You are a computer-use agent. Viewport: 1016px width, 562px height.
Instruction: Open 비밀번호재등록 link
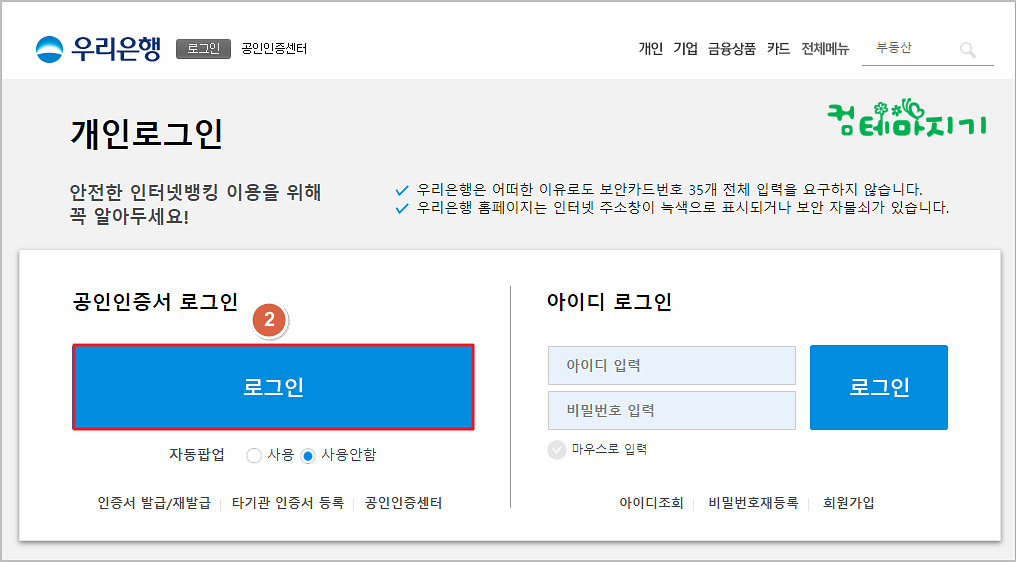[x=753, y=503]
